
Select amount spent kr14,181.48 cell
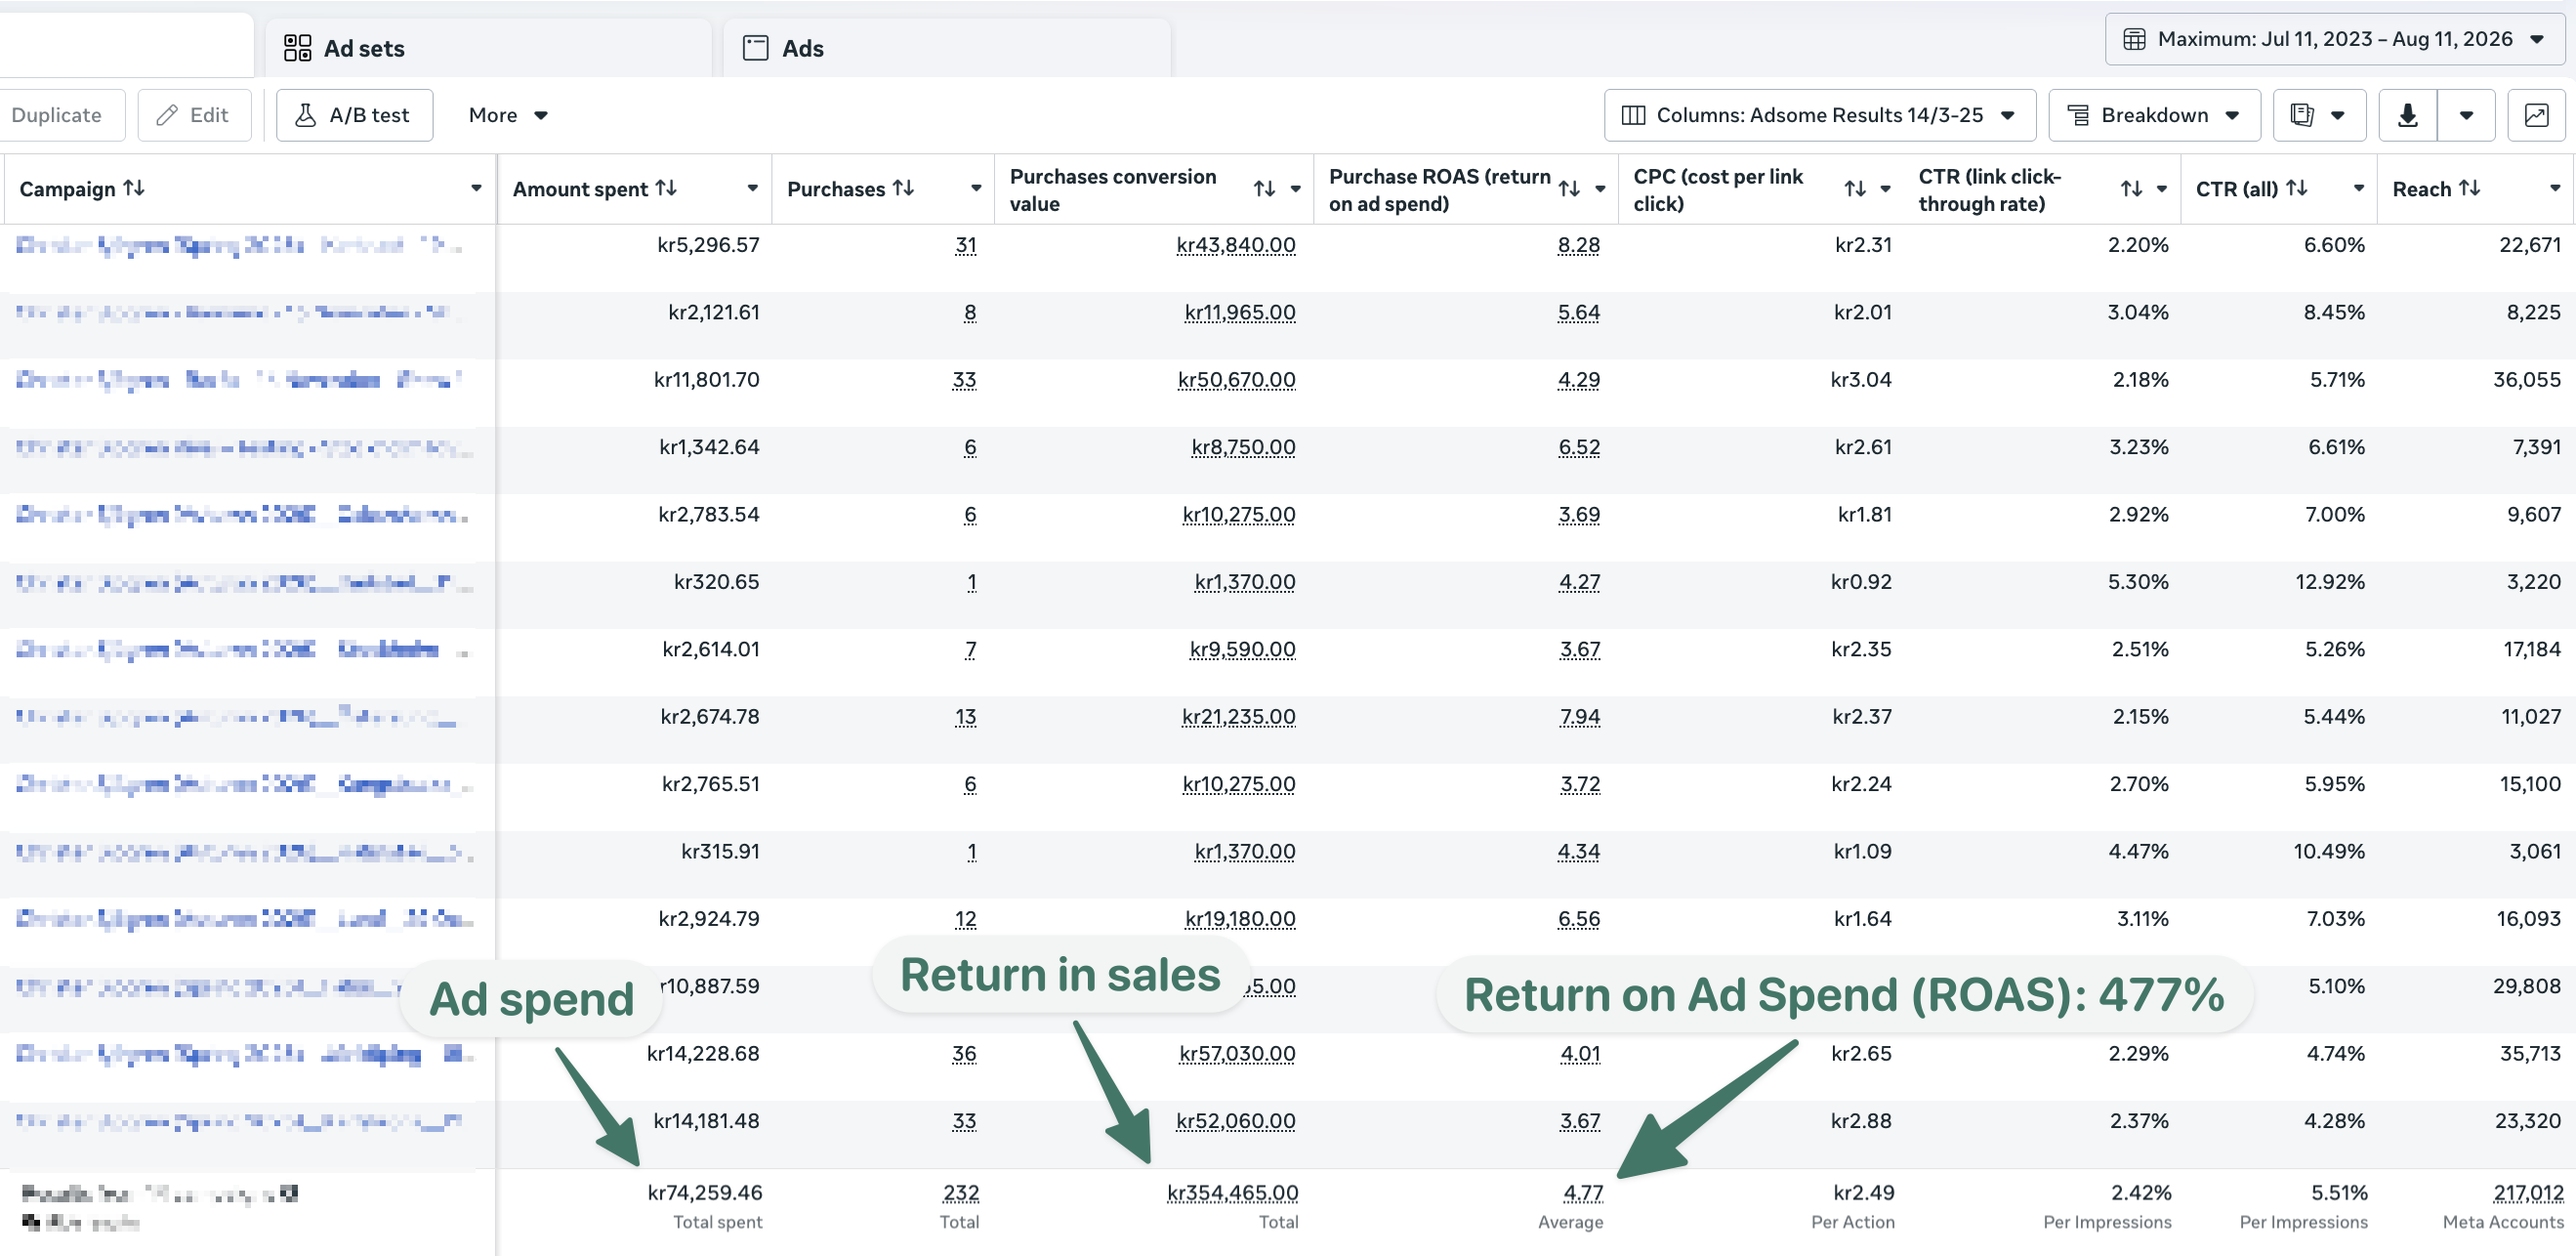coord(706,1121)
